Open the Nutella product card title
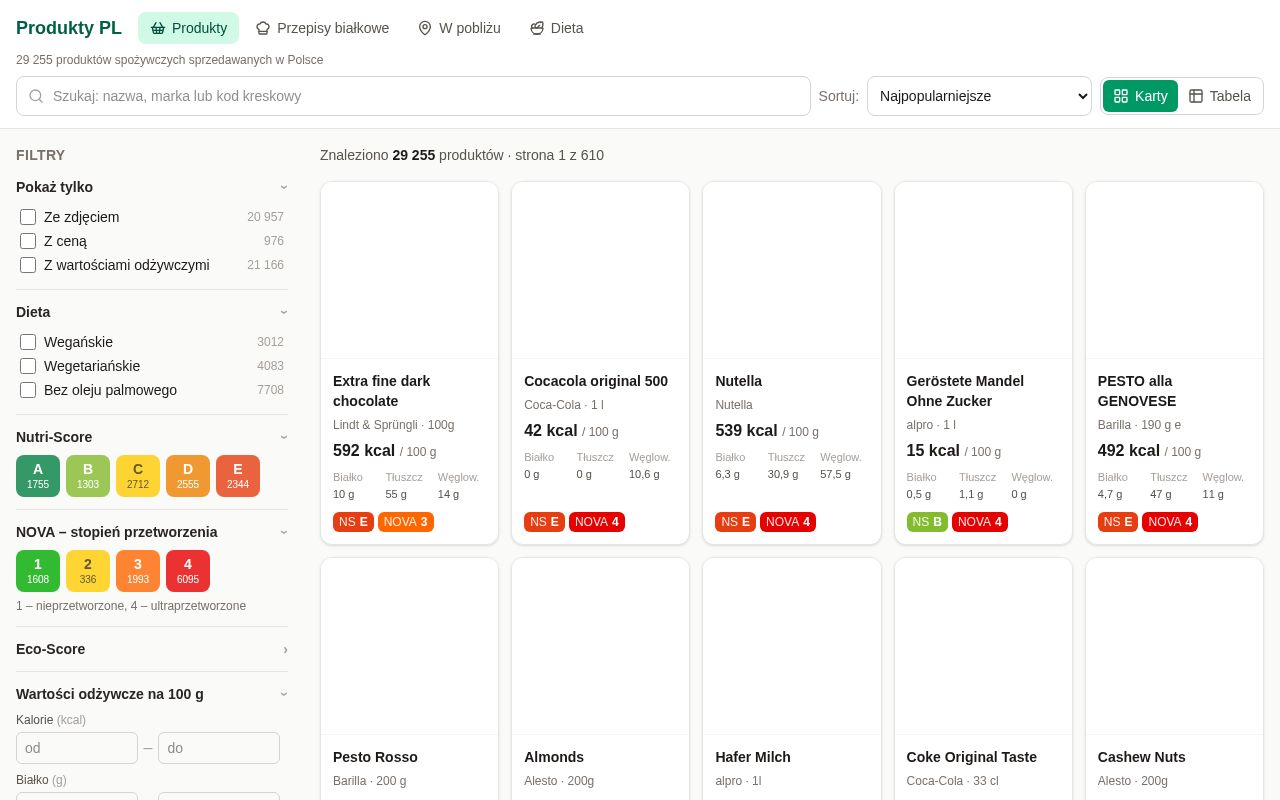 (x=738, y=381)
